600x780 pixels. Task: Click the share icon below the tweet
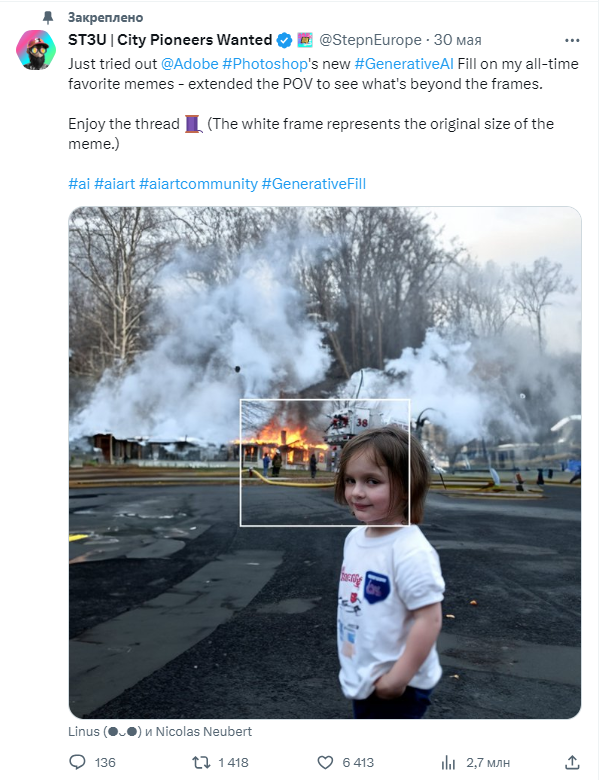pyautogui.click(x=571, y=762)
